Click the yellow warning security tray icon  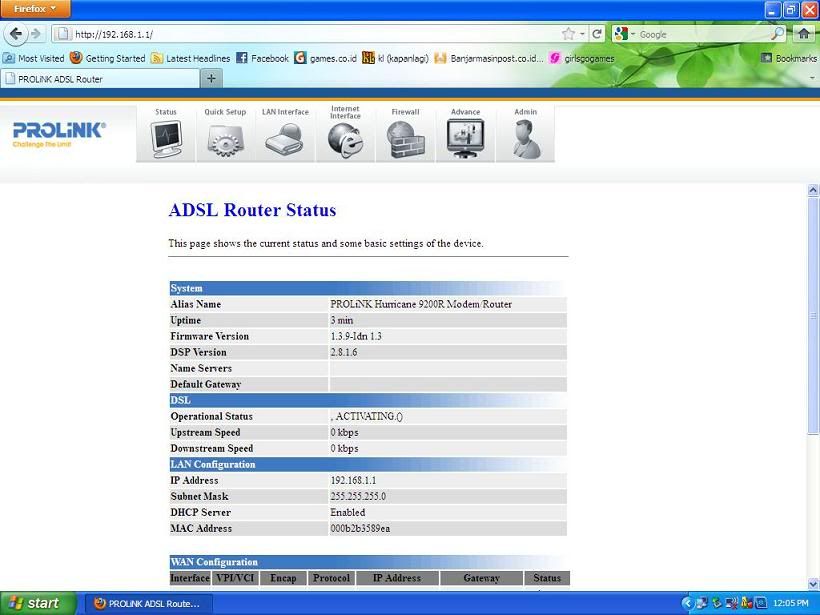[x=746, y=603]
